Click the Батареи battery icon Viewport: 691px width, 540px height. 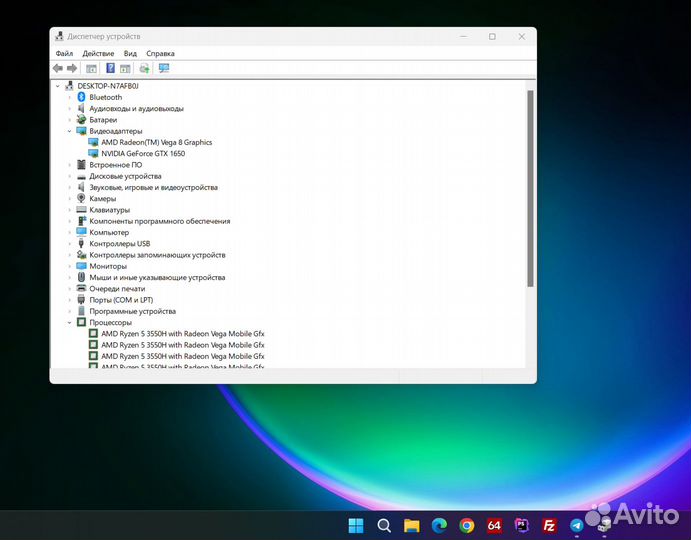(81, 119)
